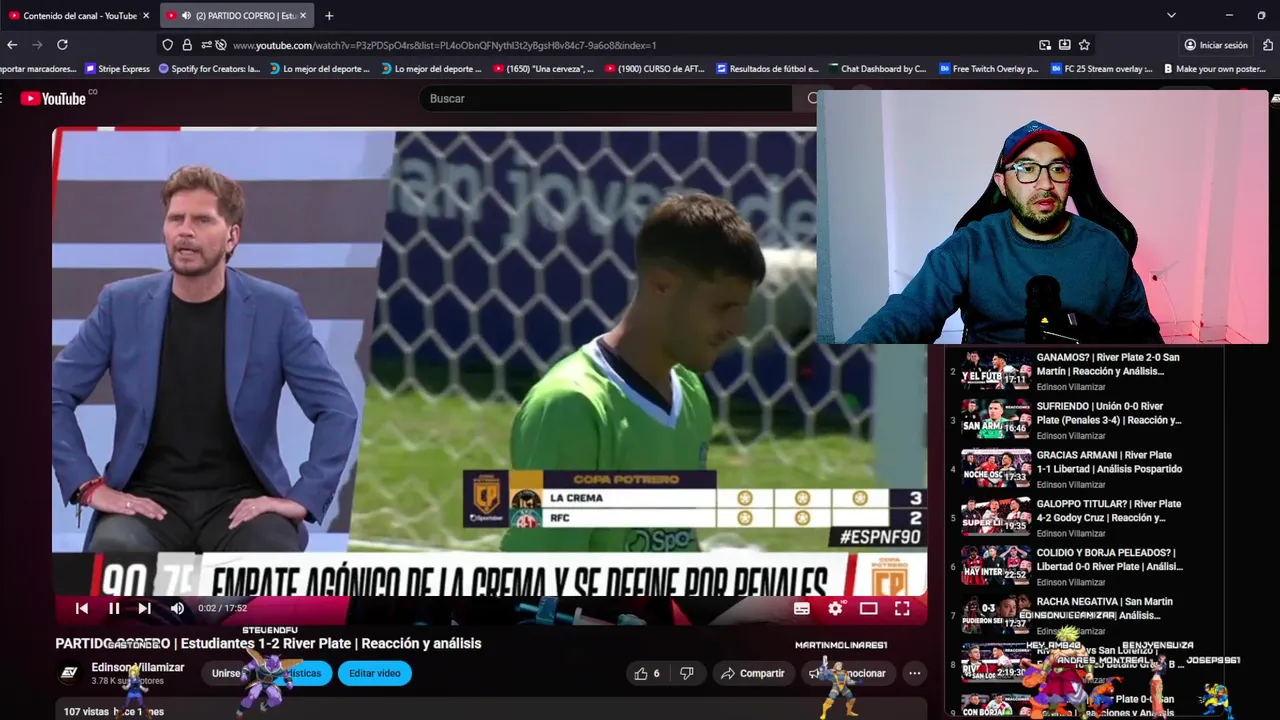Close the Contenido del canal tab

pyautogui.click(x=146, y=16)
